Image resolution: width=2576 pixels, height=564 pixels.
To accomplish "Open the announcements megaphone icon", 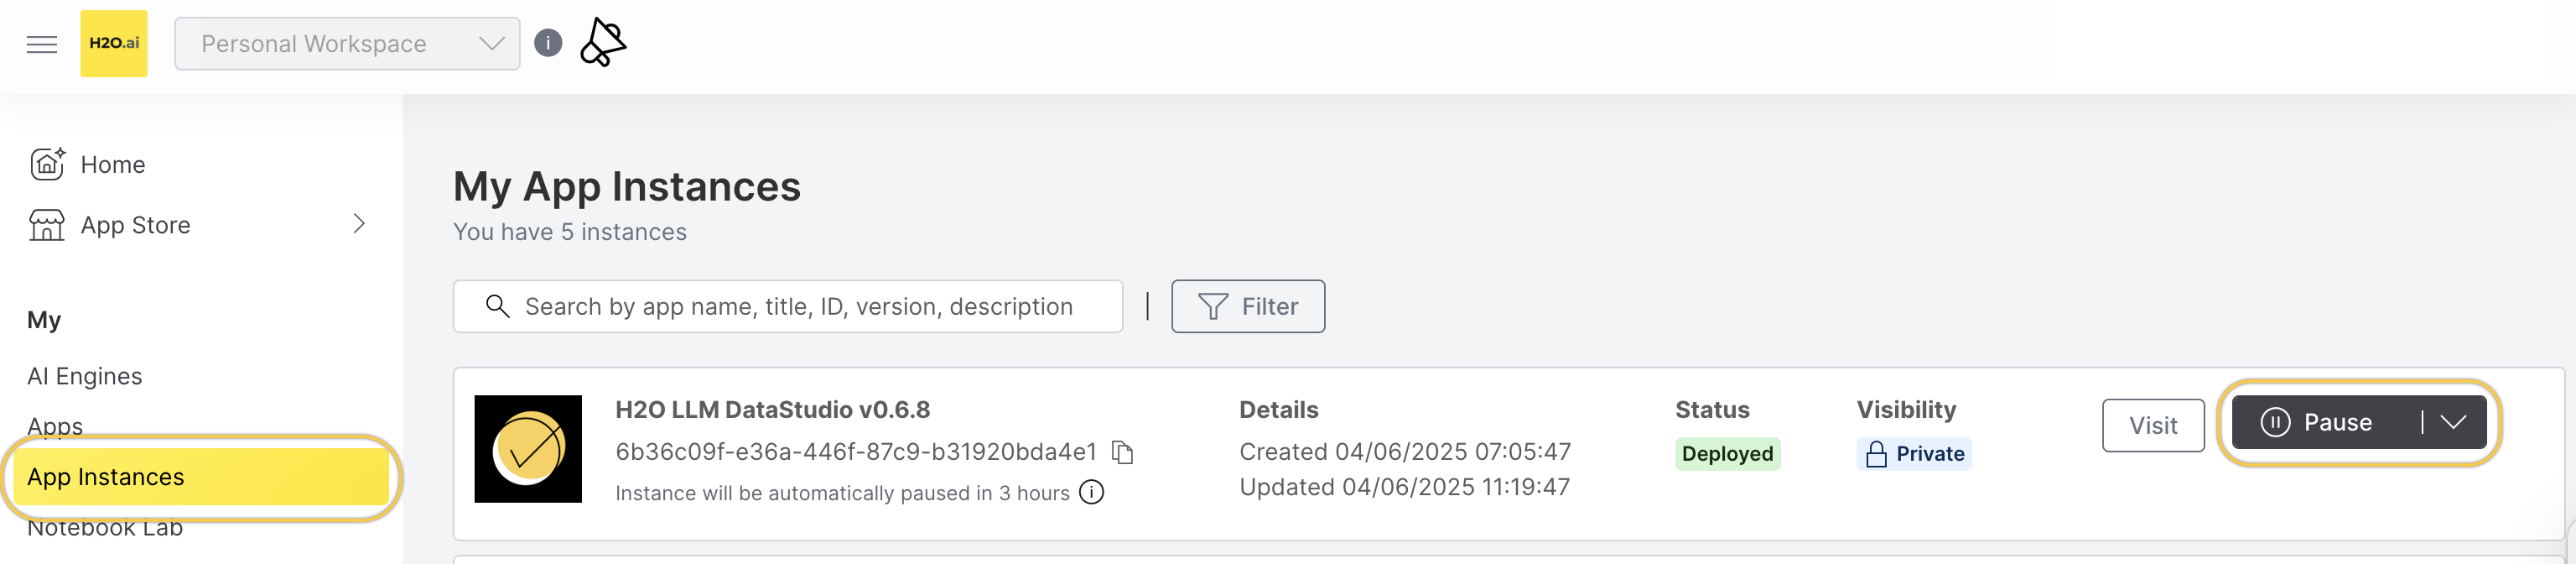I will tap(602, 42).
